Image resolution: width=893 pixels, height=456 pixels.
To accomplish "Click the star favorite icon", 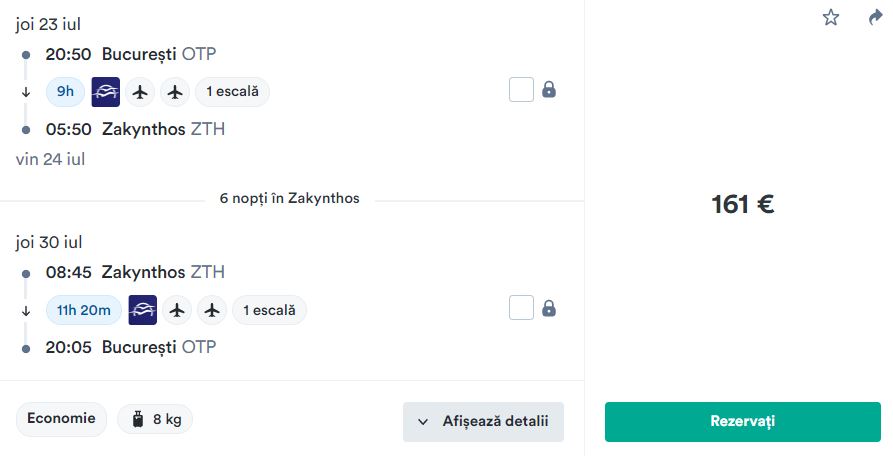I will pyautogui.click(x=831, y=18).
